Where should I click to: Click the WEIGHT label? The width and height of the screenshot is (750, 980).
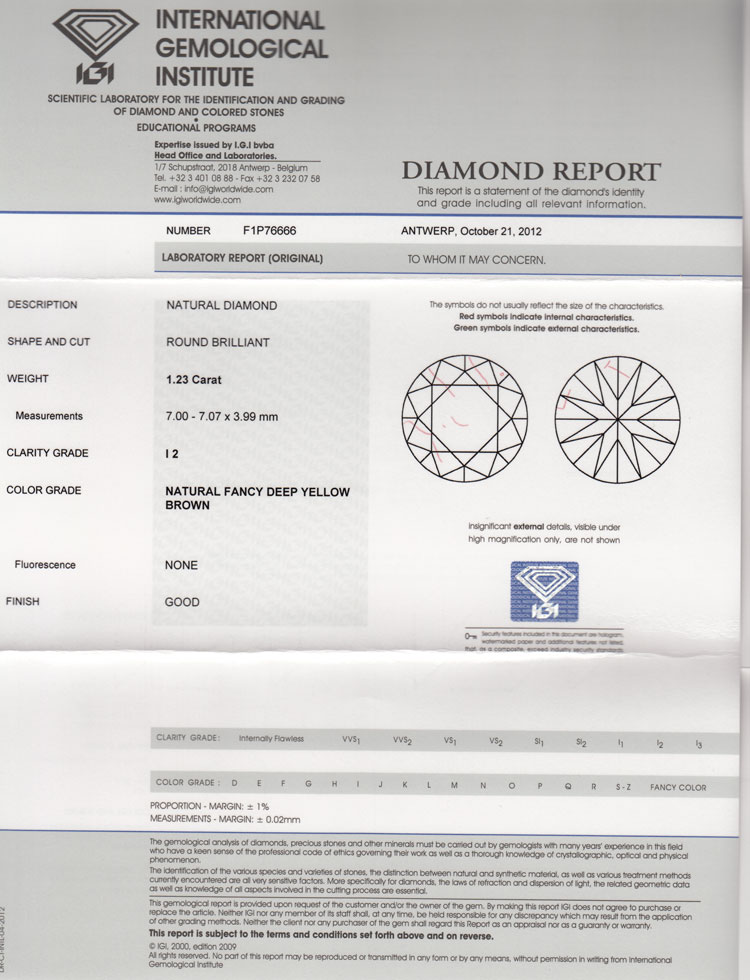coord(28,378)
